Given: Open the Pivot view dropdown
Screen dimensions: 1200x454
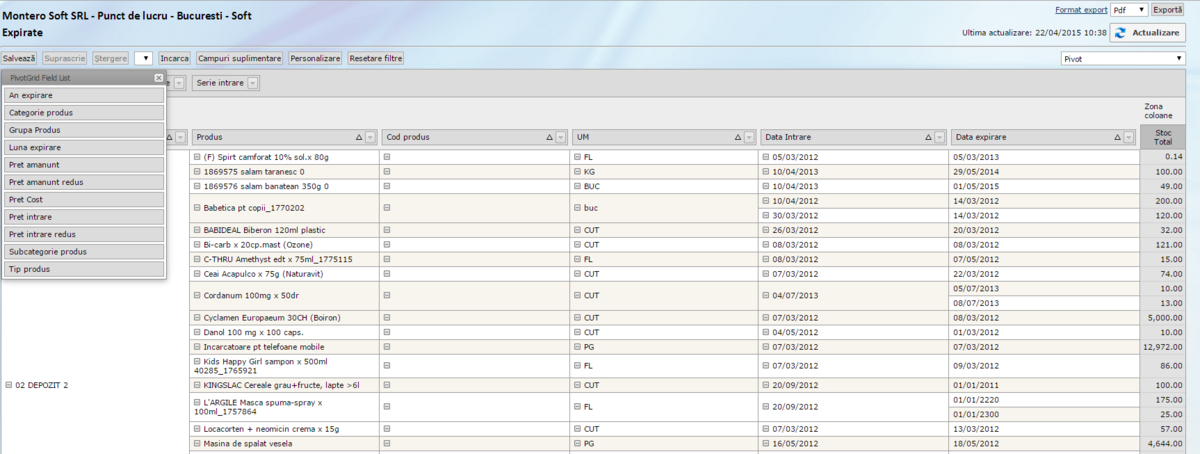Looking at the screenshot, I should pyautogui.click(x=1180, y=59).
